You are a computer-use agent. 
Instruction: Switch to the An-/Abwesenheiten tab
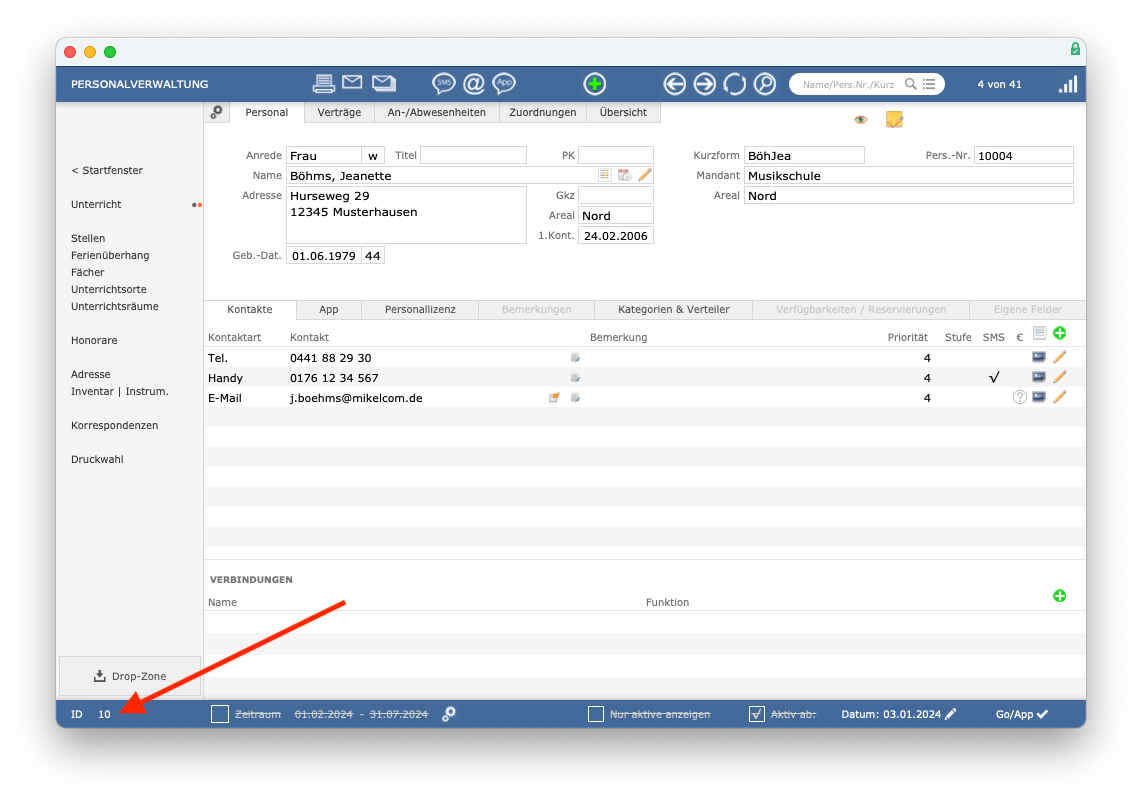(x=436, y=112)
